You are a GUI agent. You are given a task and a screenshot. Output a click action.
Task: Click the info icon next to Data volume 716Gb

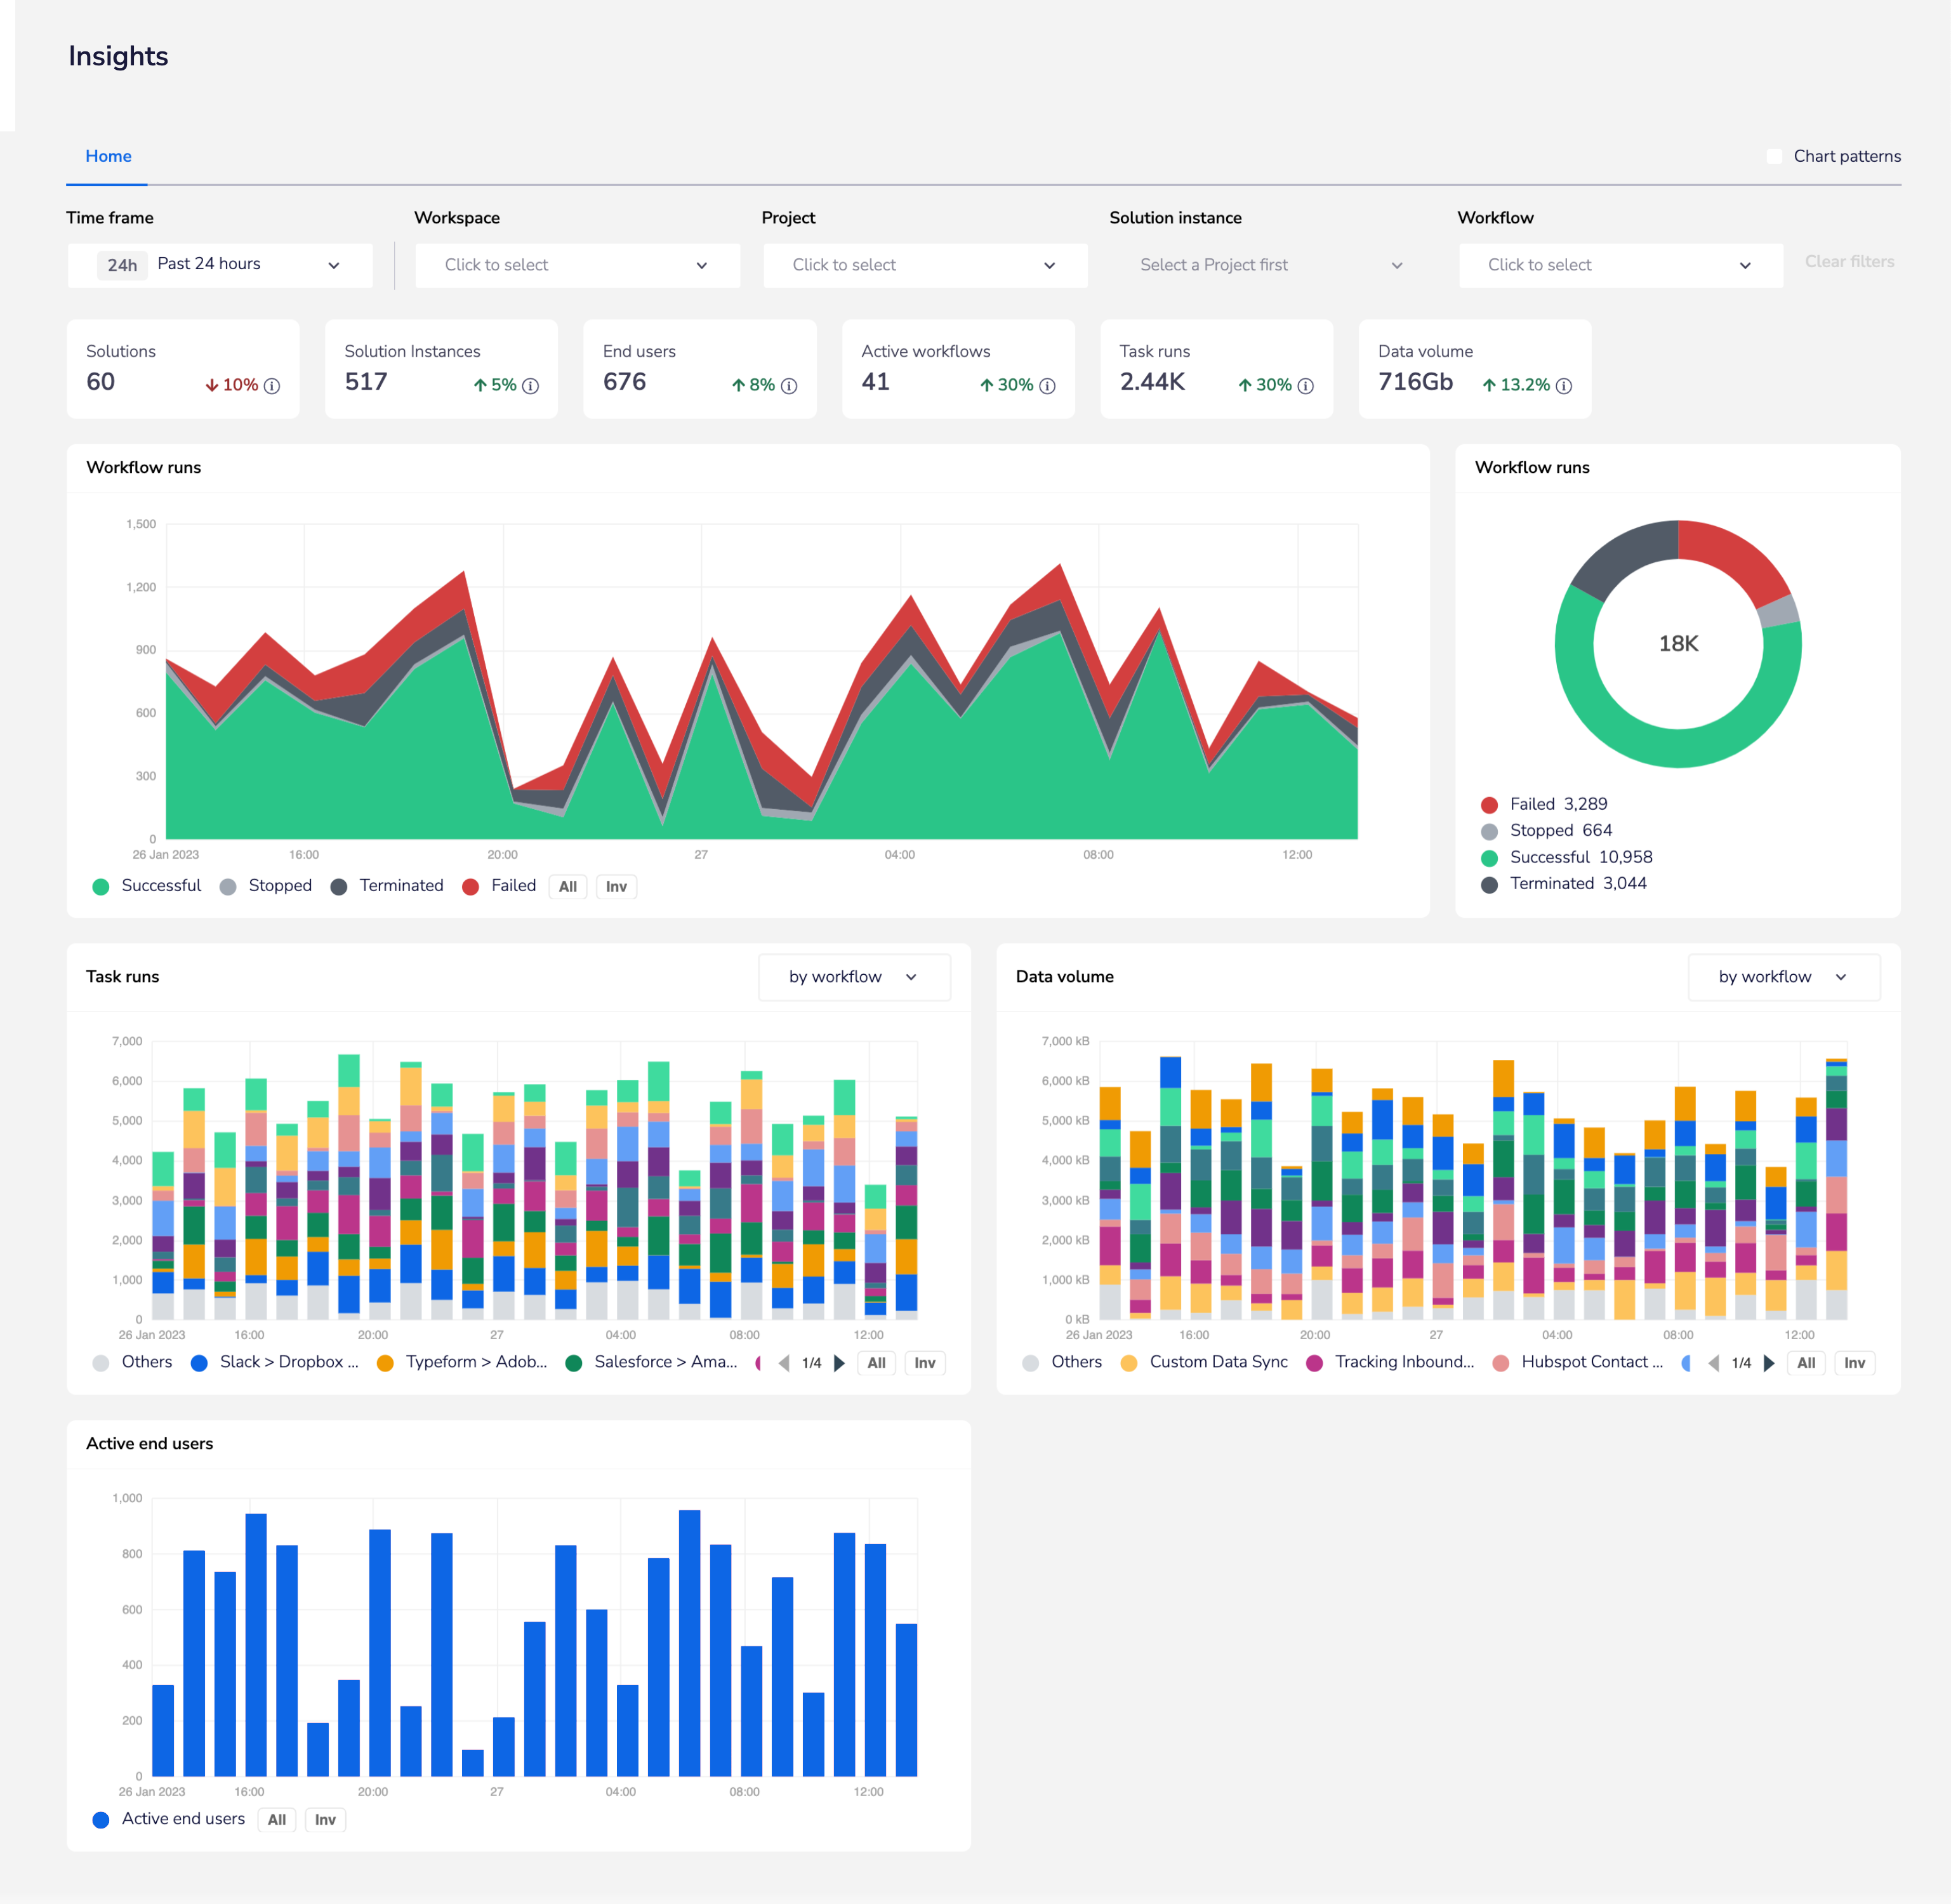[1565, 385]
